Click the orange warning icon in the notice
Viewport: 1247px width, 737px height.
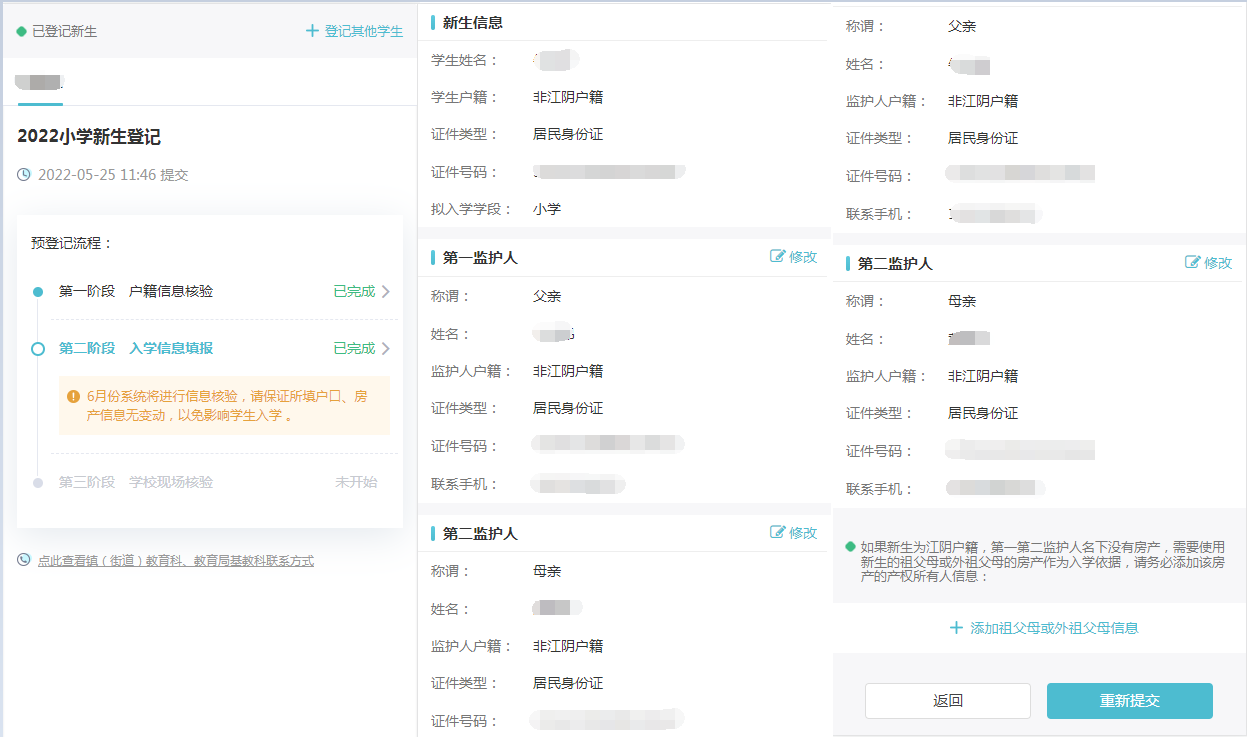73,397
